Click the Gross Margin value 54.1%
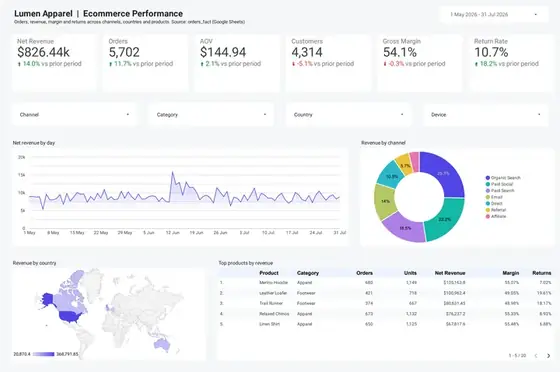Viewport: 560px width, 372px height. click(400, 52)
